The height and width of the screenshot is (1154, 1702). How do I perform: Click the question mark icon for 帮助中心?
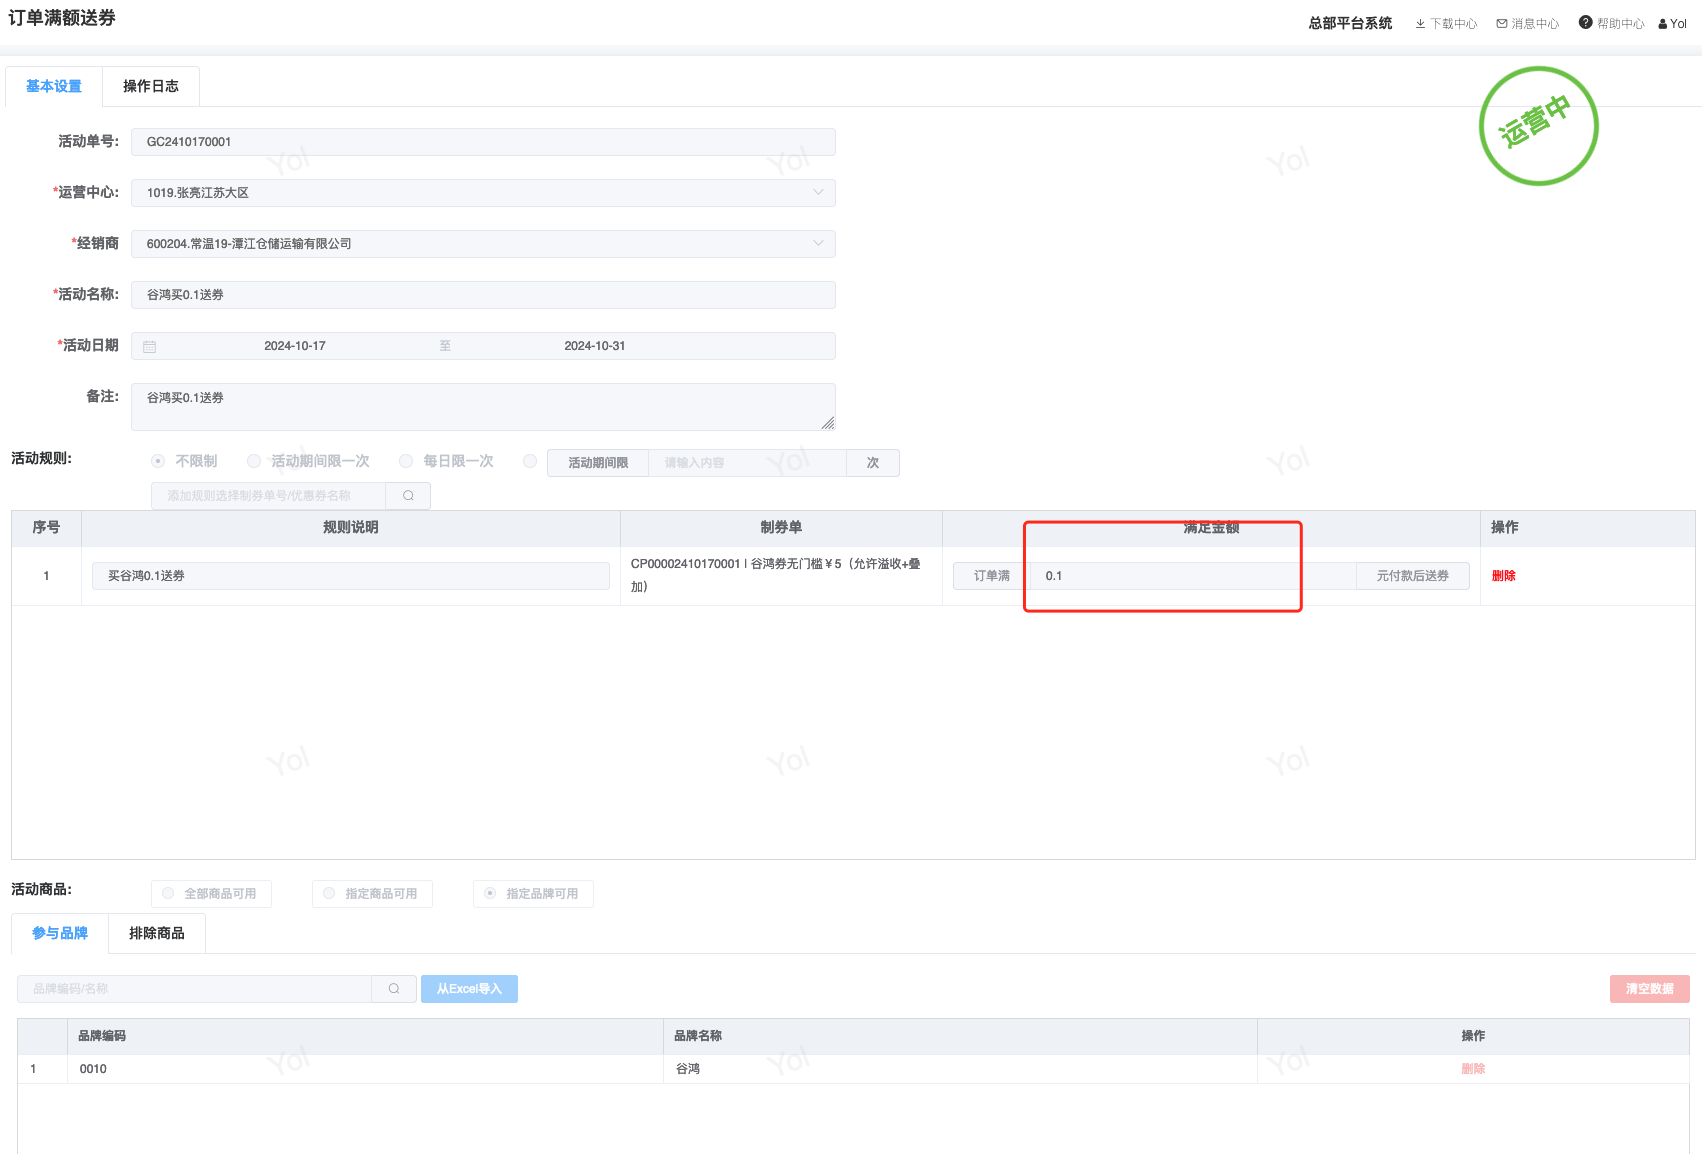tap(1585, 23)
